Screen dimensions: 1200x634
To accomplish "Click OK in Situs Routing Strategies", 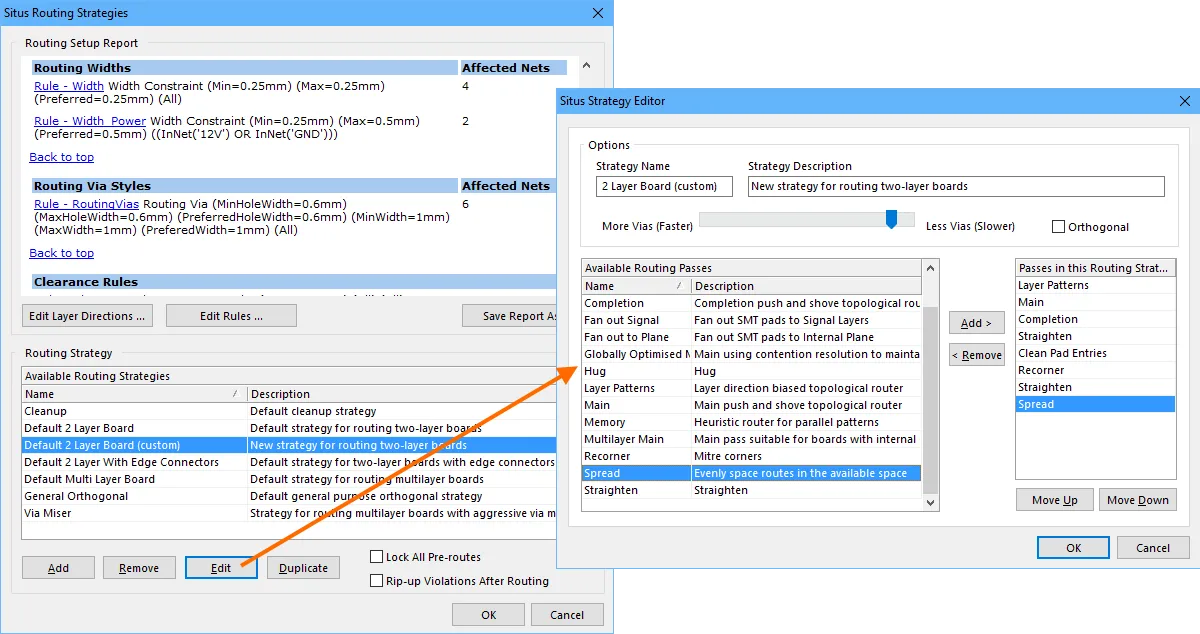I will [x=488, y=615].
